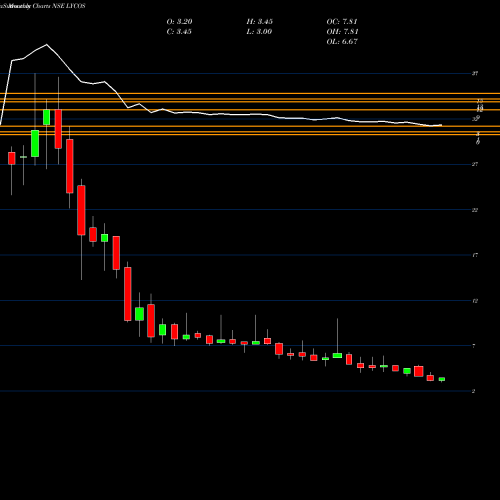500x500 pixels.
Task: Click the 12 price axis label
Action: tap(475, 301)
